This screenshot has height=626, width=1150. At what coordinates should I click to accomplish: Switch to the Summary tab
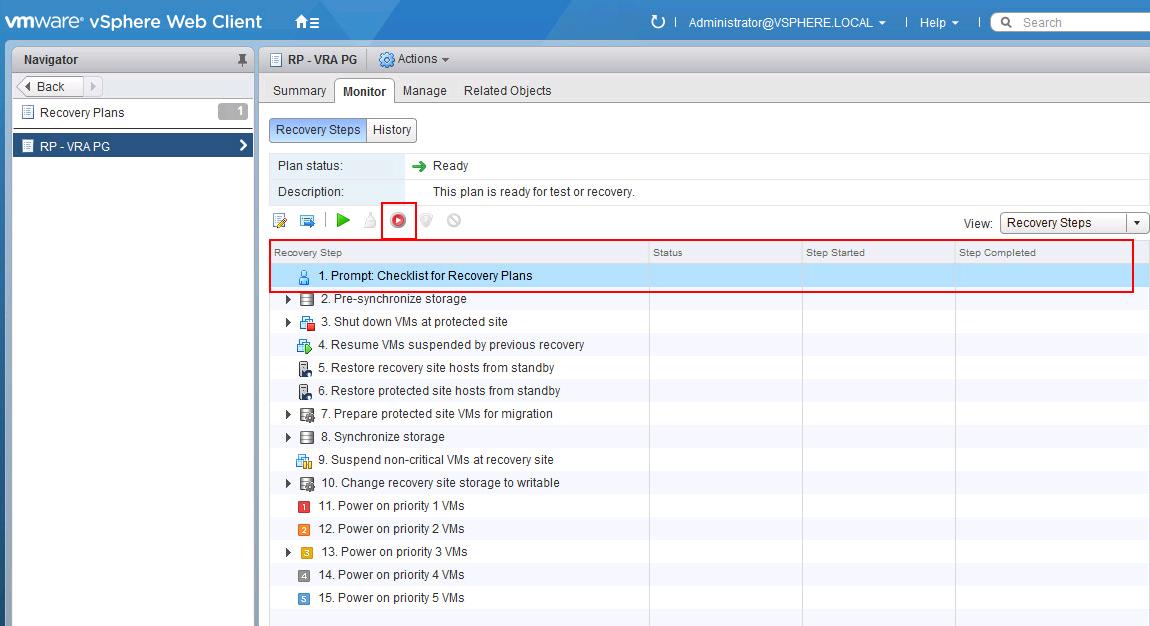tap(299, 91)
